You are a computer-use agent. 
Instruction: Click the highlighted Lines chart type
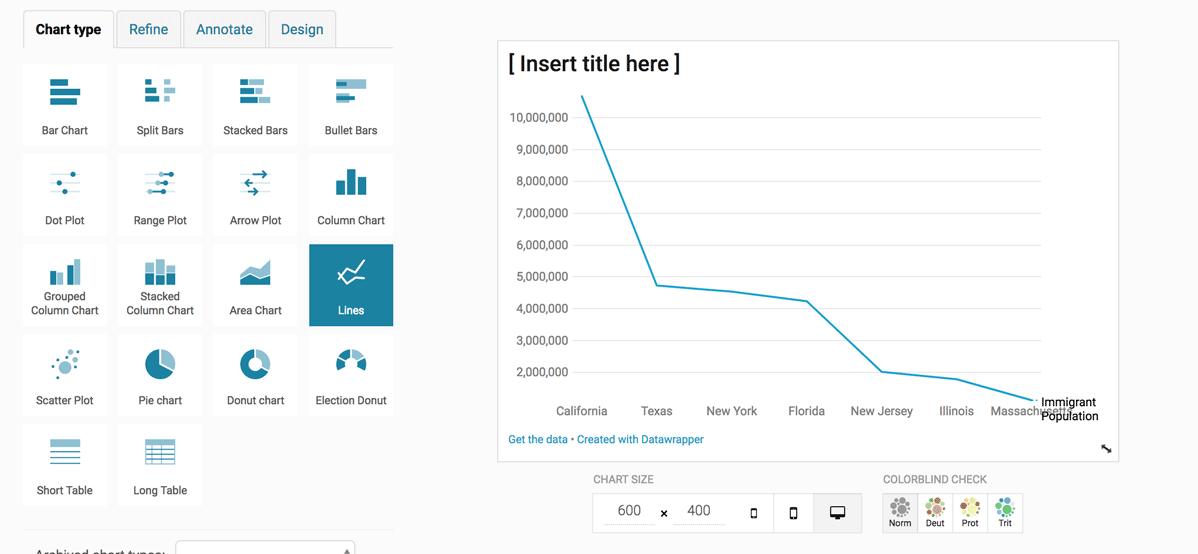[351, 285]
